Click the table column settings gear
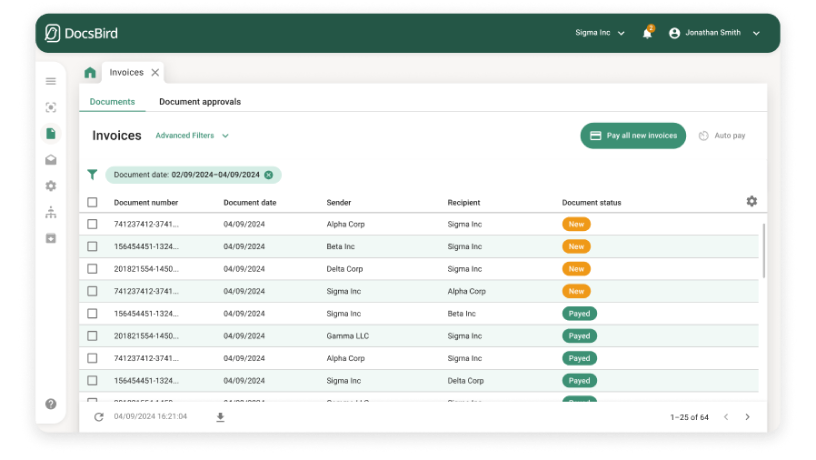The height and width of the screenshot is (460, 816). [x=751, y=201]
